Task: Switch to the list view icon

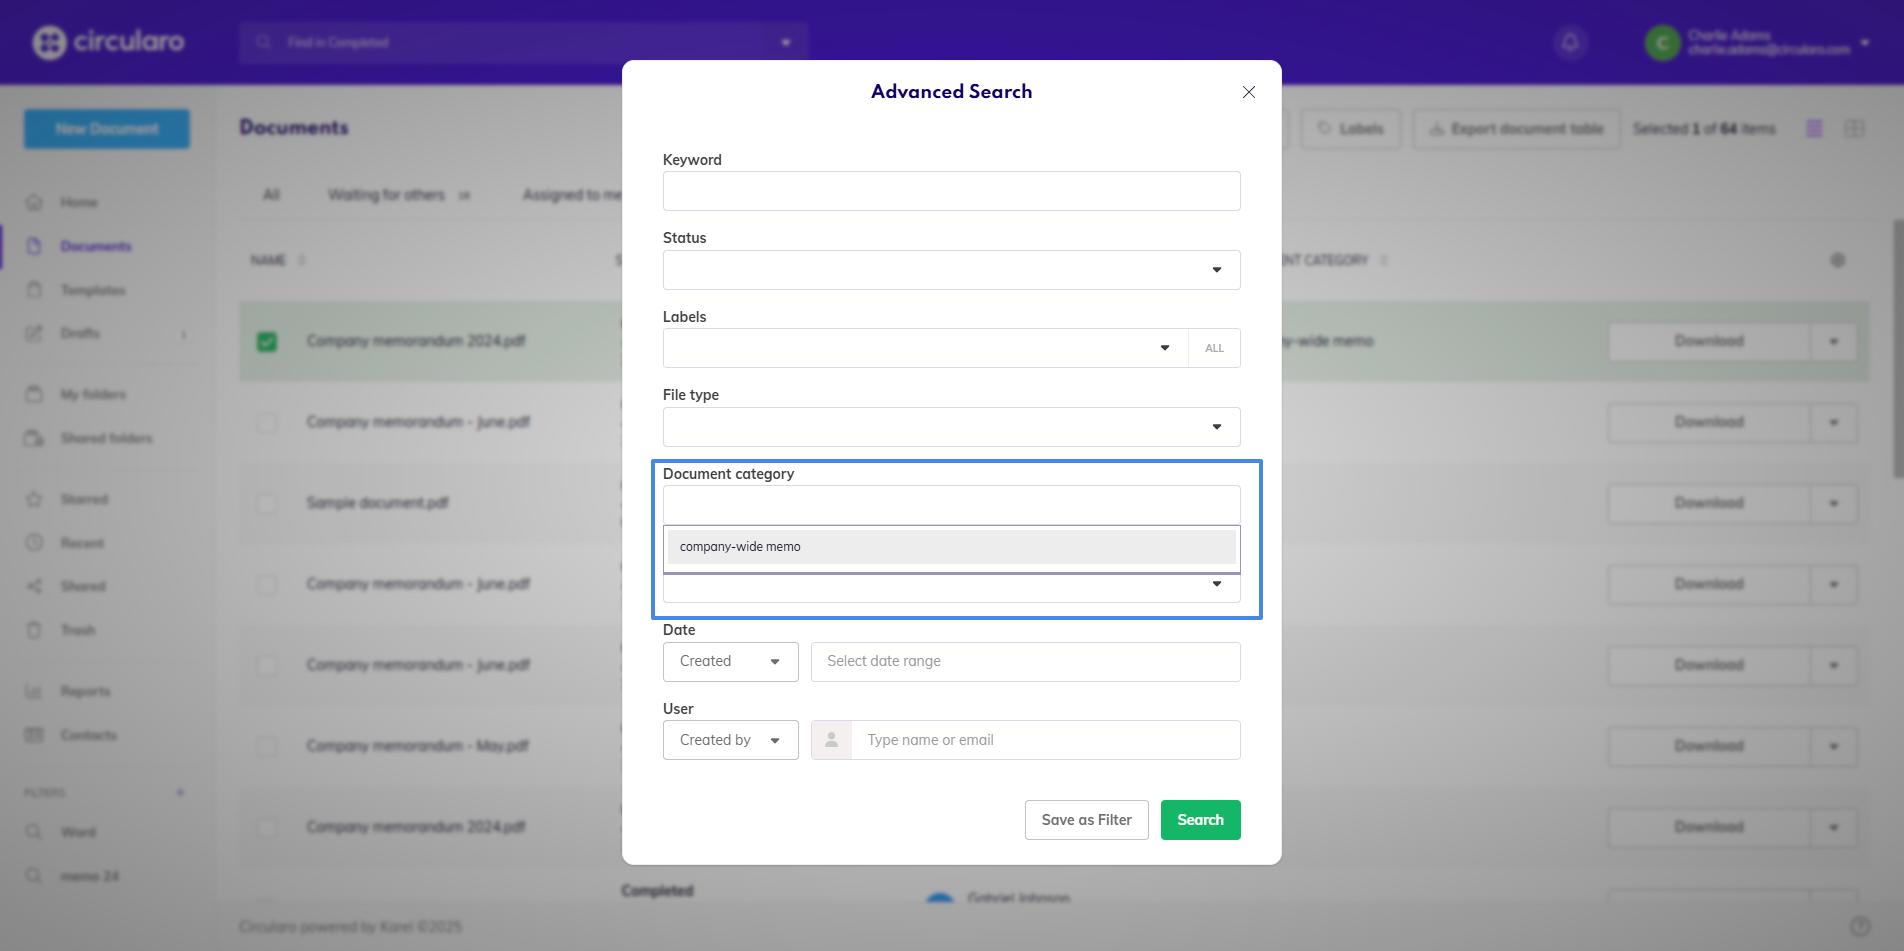Action: click(x=1814, y=129)
